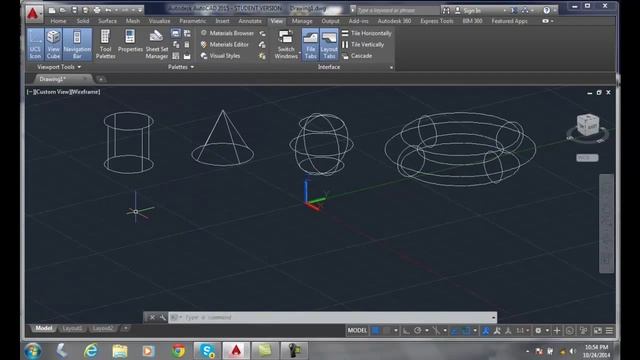Click the search binoculars icon
Screen dimensions: 640x360
click(446, 10)
